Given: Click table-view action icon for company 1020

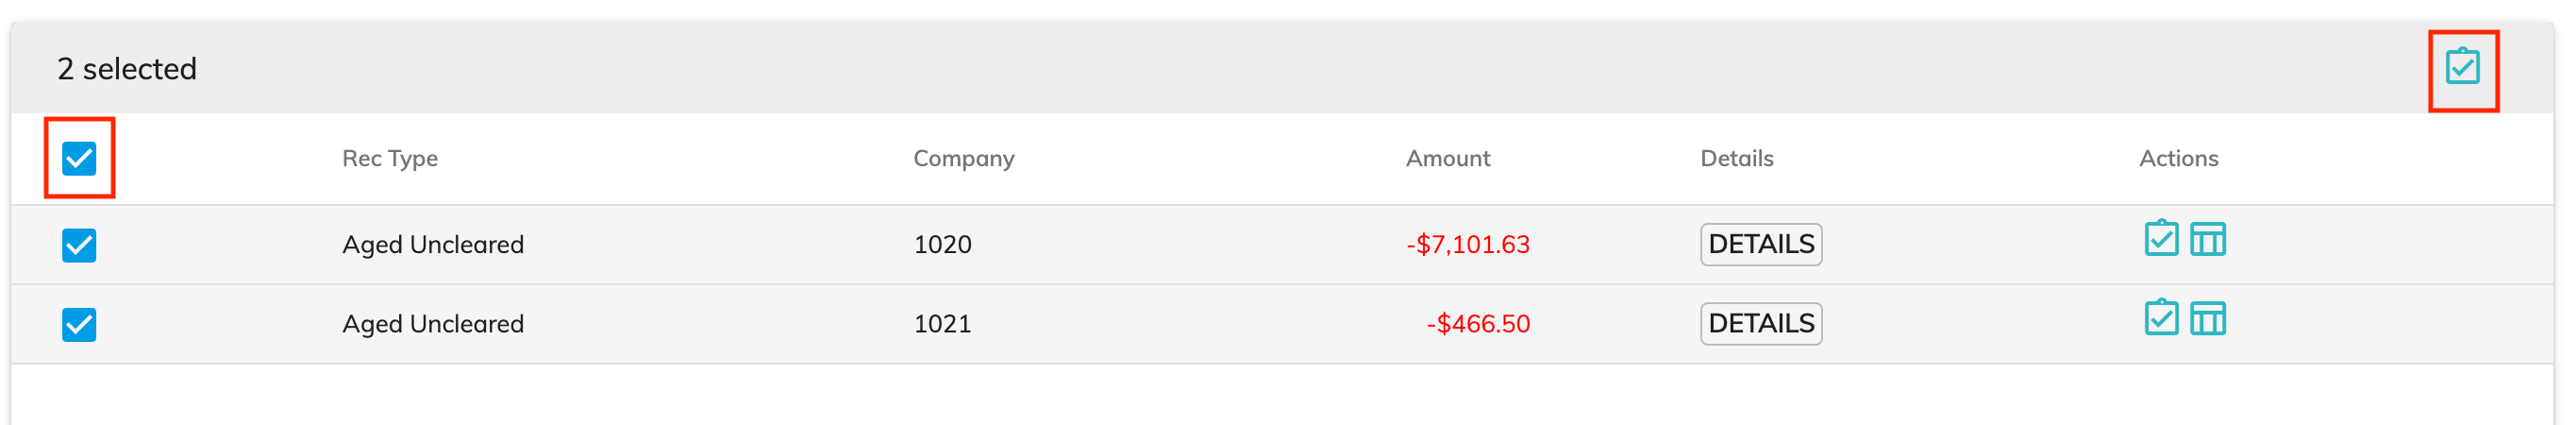Looking at the screenshot, I should point(2207,240).
